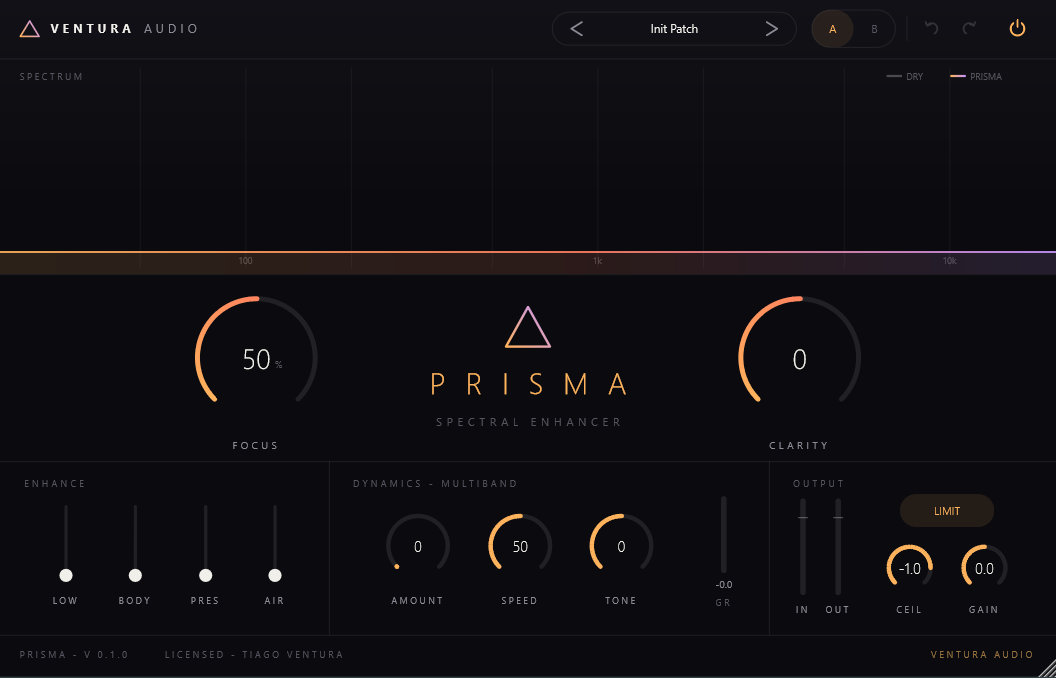Click the BODY enhance slider handle
The height and width of the screenshot is (678, 1056).
click(135, 575)
